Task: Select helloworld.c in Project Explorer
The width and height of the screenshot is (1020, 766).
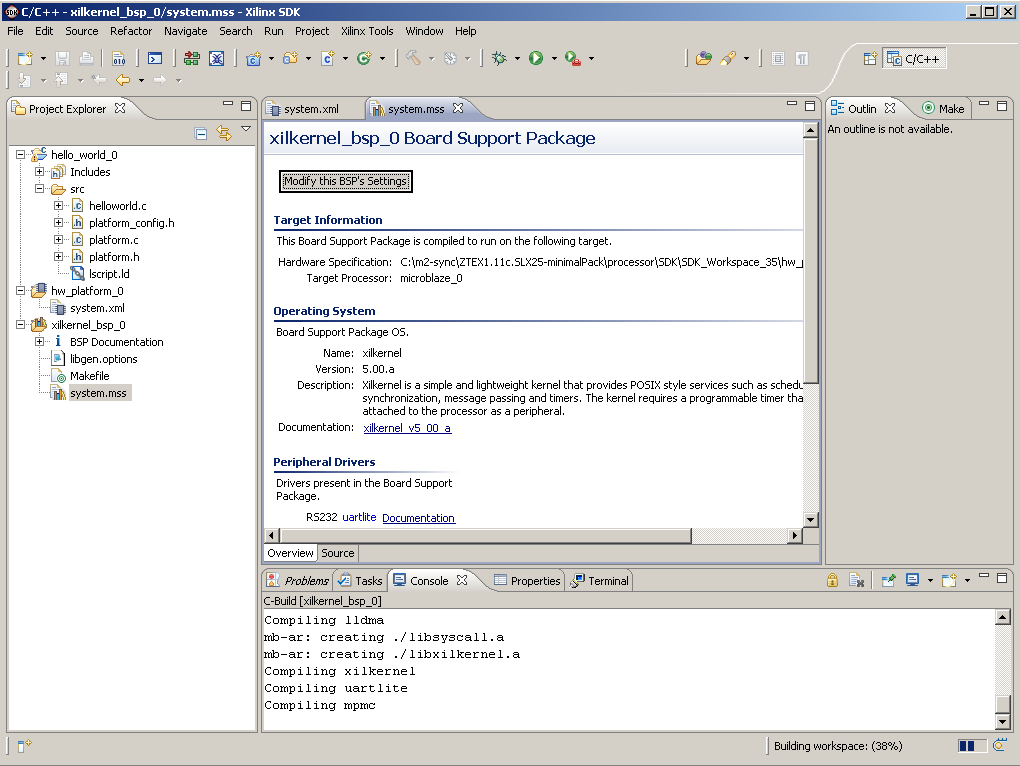Action: pyautogui.click(x=117, y=206)
